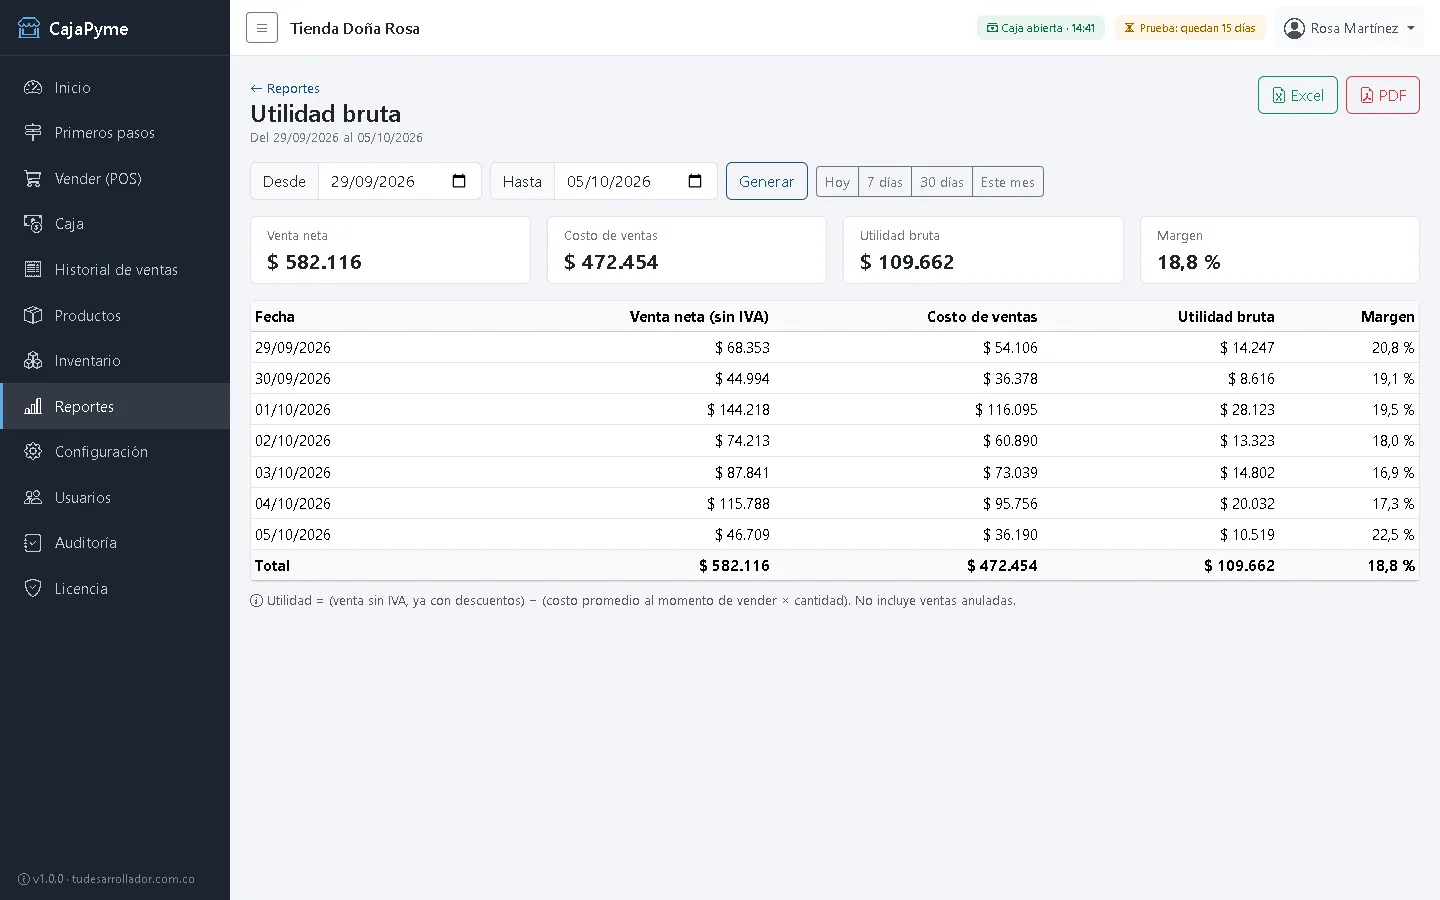The height and width of the screenshot is (900, 1440).
Task: Click the Desde date input 29/09/2026
Action: click(400, 181)
